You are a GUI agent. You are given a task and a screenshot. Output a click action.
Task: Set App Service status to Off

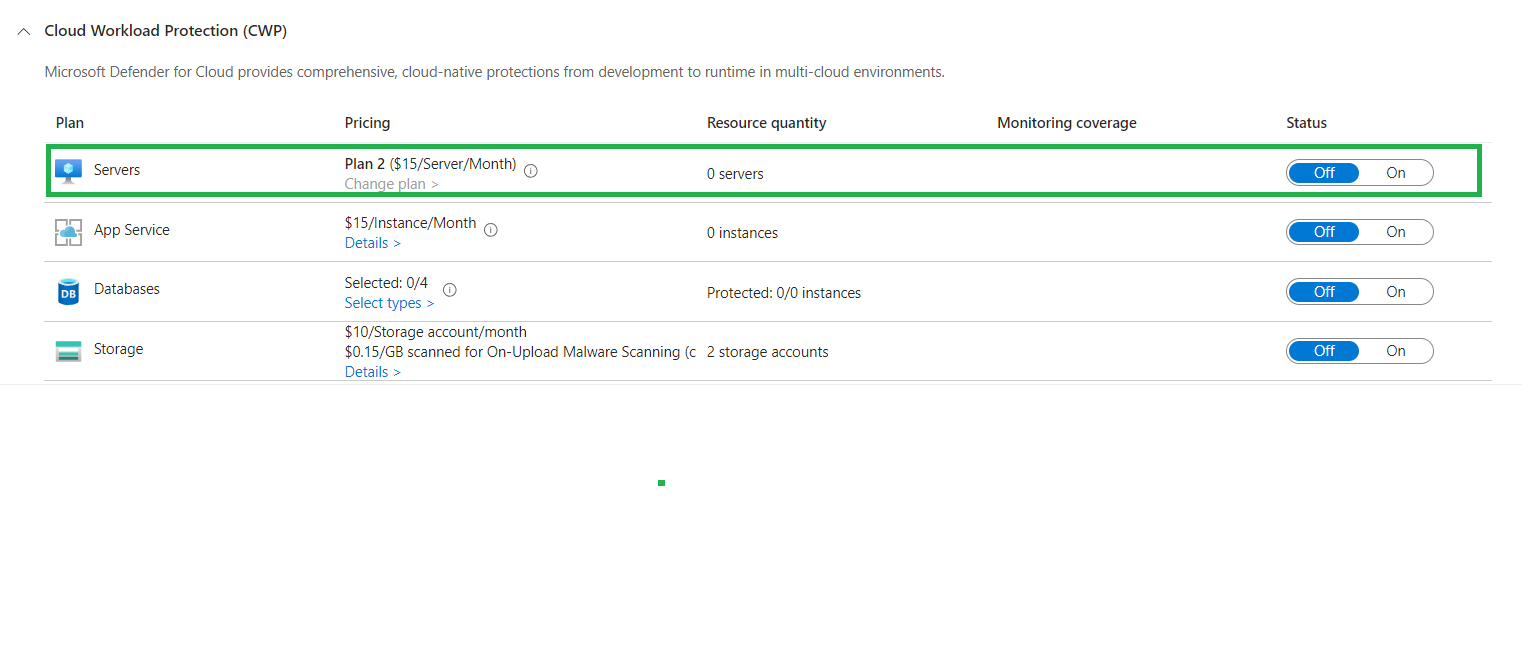1324,232
